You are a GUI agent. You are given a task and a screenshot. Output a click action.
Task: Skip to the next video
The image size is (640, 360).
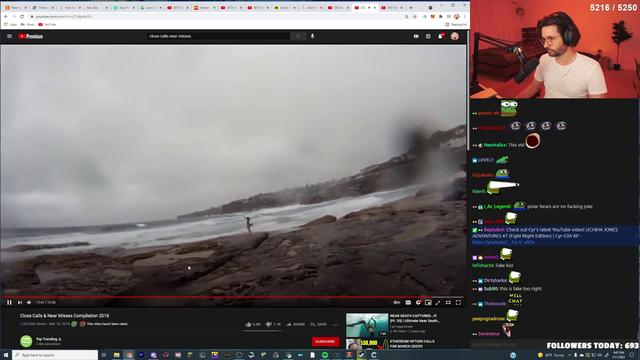tap(20, 302)
